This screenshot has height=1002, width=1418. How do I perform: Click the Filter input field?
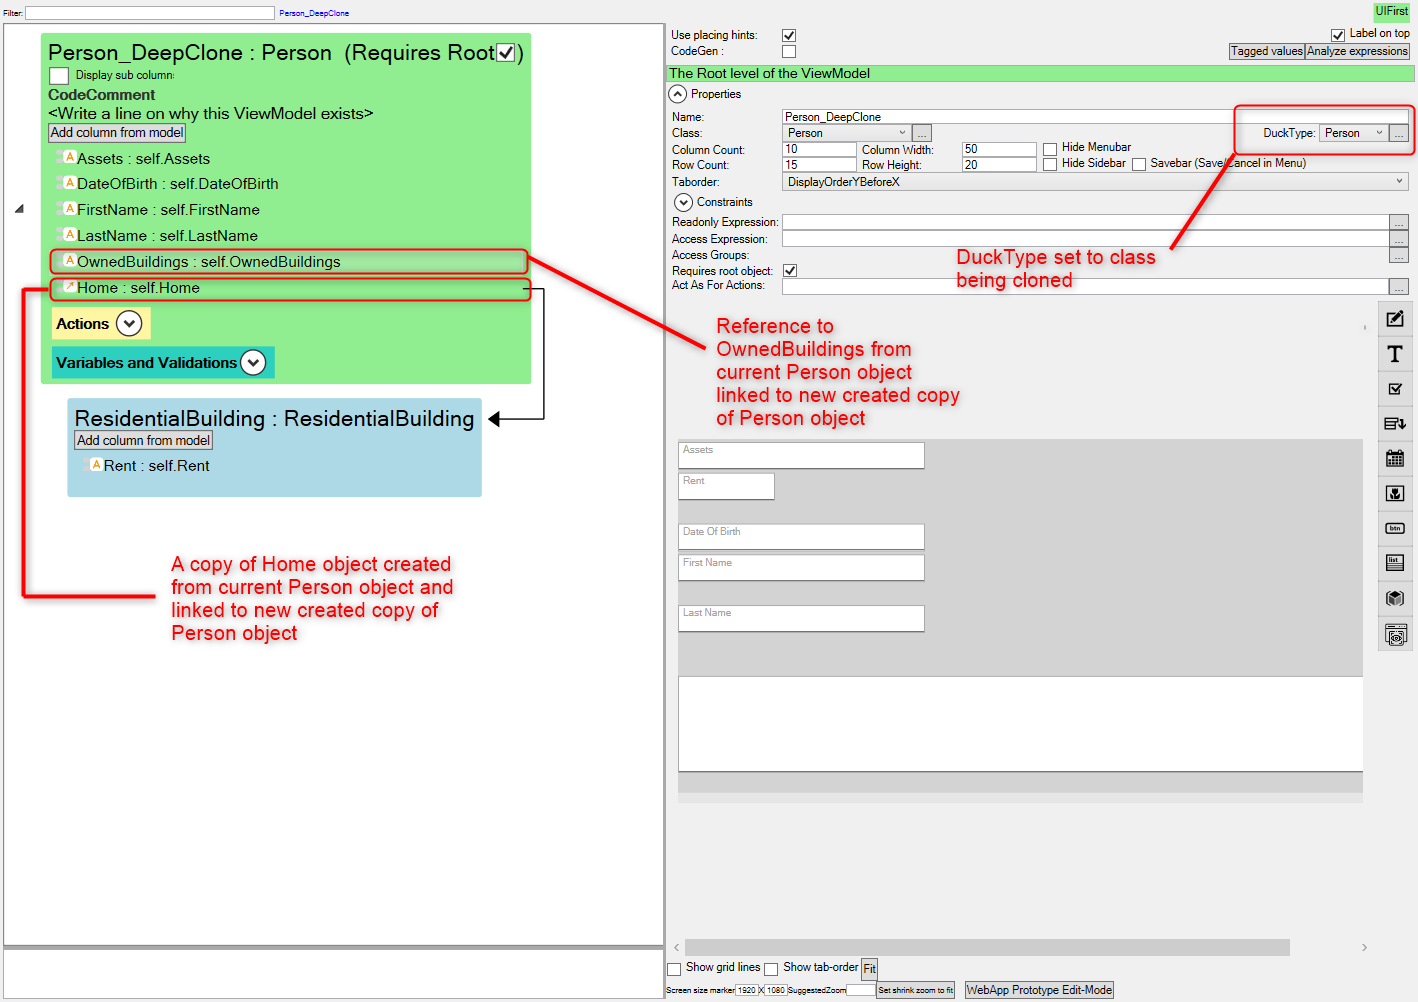[x=150, y=13]
